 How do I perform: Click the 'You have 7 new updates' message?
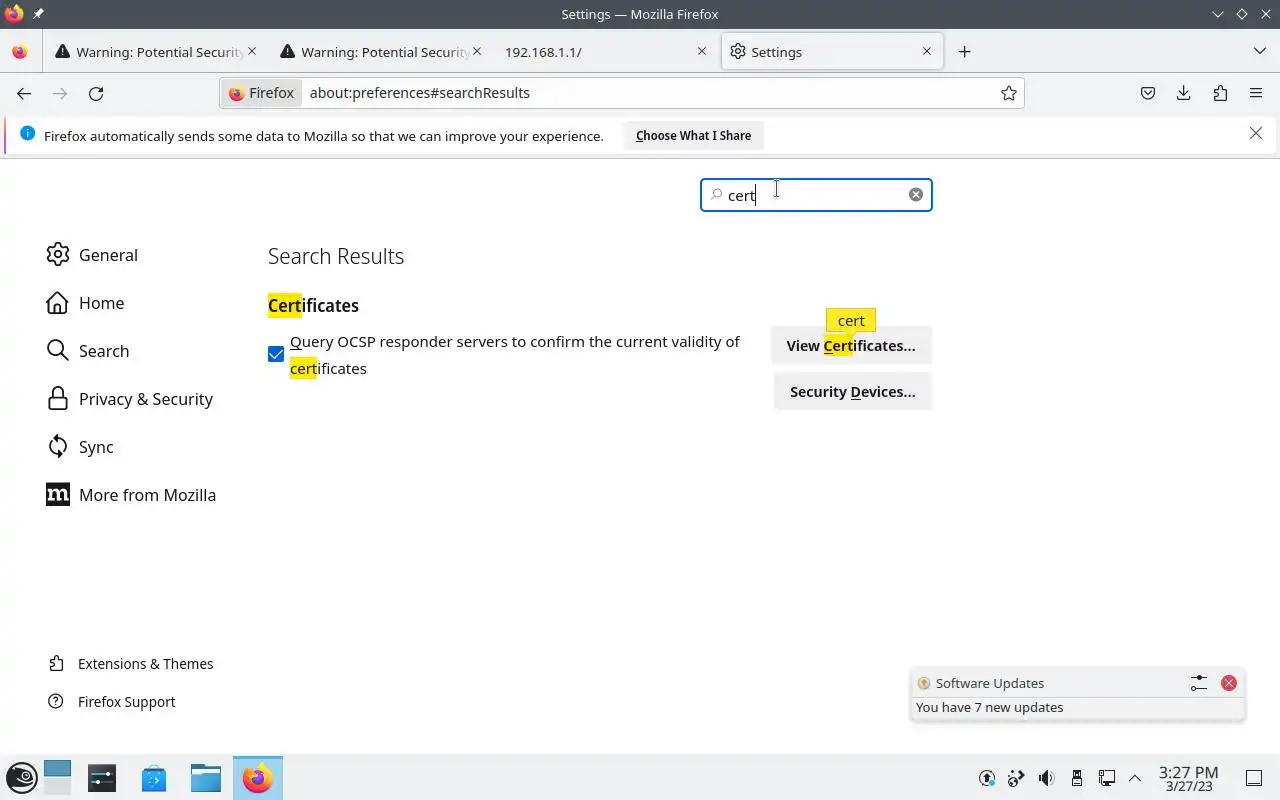(990, 707)
